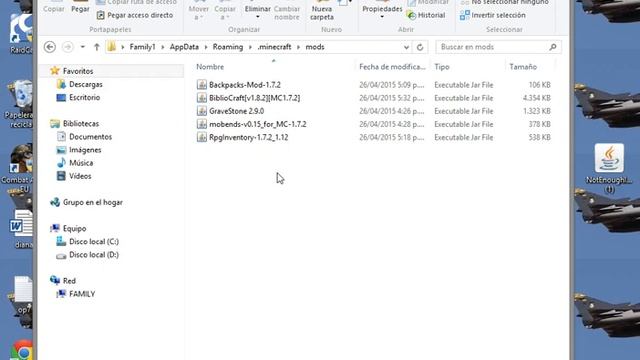Select .minecraft in the address path
The height and width of the screenshot is (360, 640).
(274, 47)
